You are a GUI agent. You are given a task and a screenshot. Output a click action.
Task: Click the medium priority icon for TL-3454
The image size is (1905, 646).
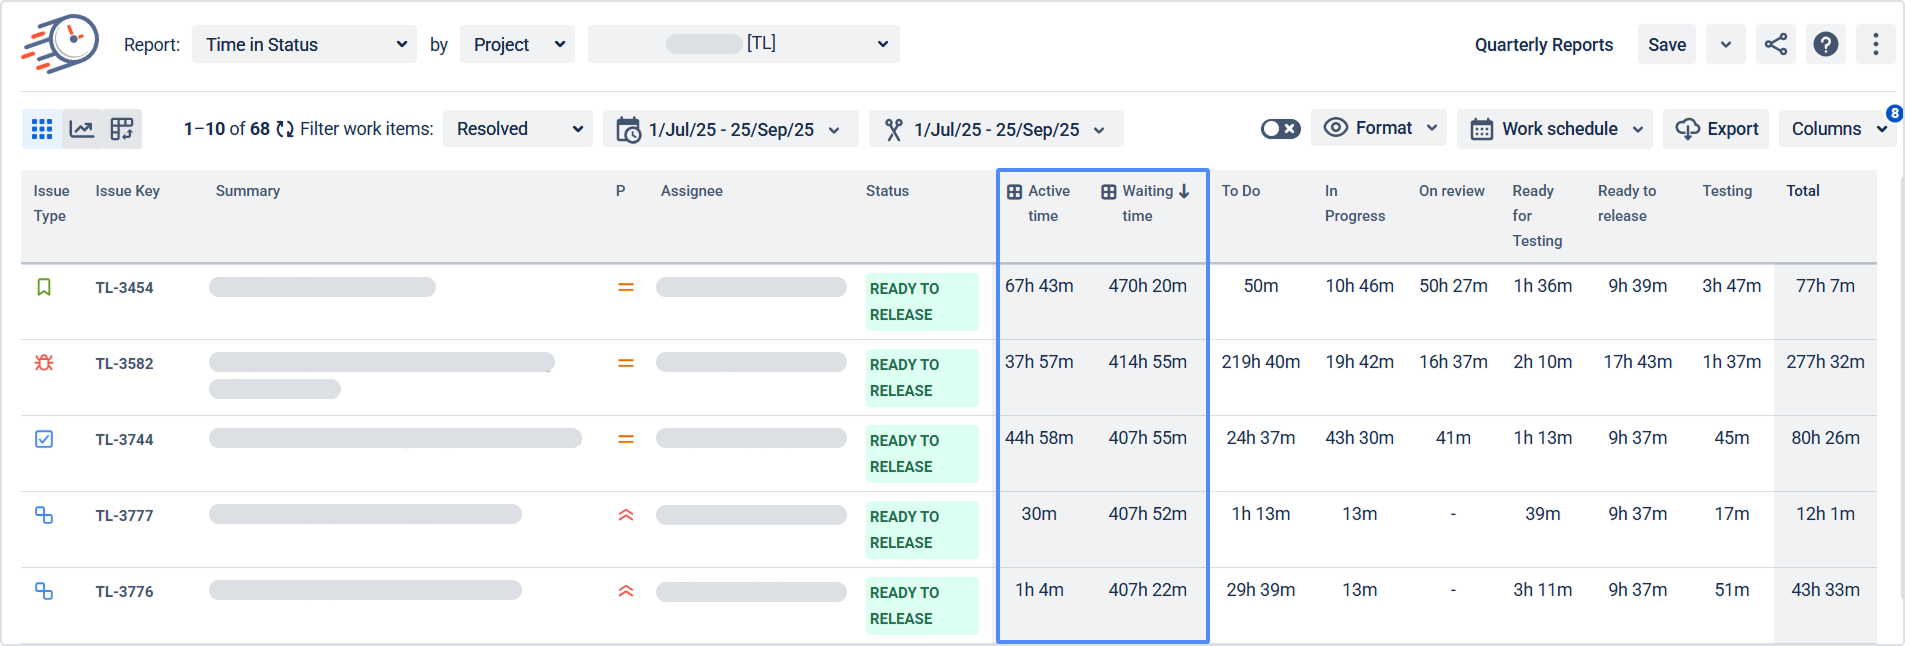[626, 287]
